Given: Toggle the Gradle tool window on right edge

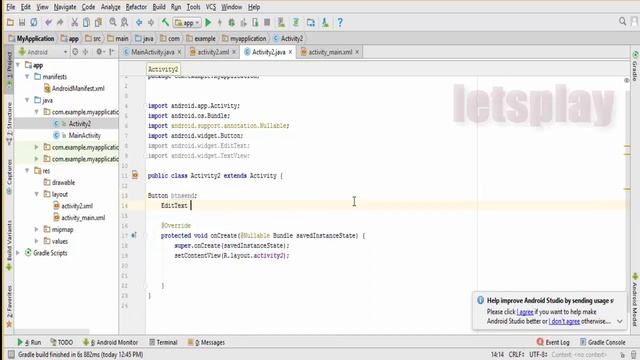Looking at the screenshot, I should tap(635, 65).
